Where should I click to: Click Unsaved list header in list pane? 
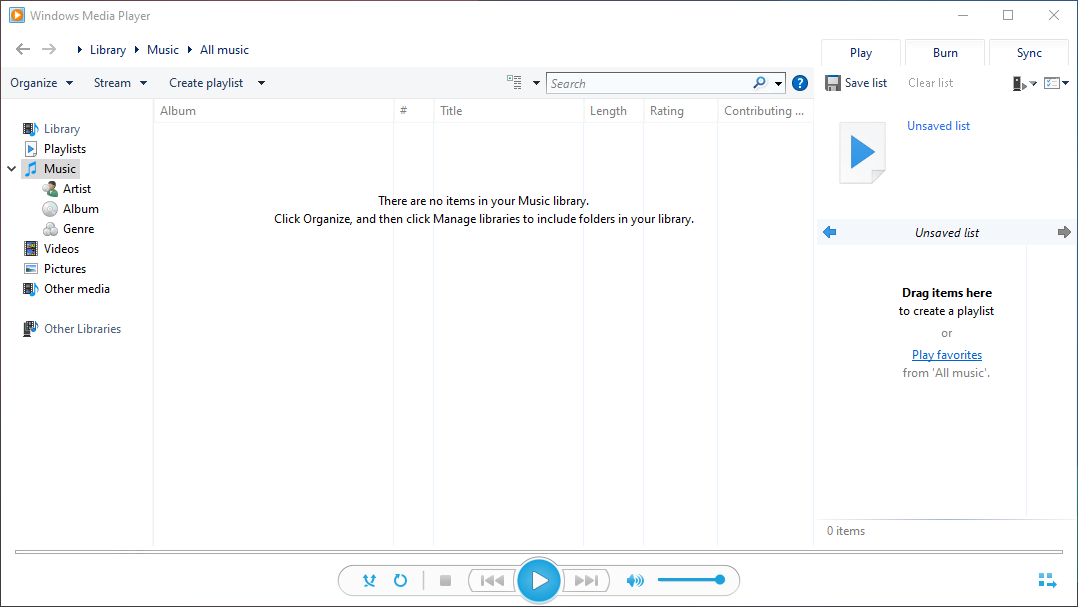click(x=947, y=232)
